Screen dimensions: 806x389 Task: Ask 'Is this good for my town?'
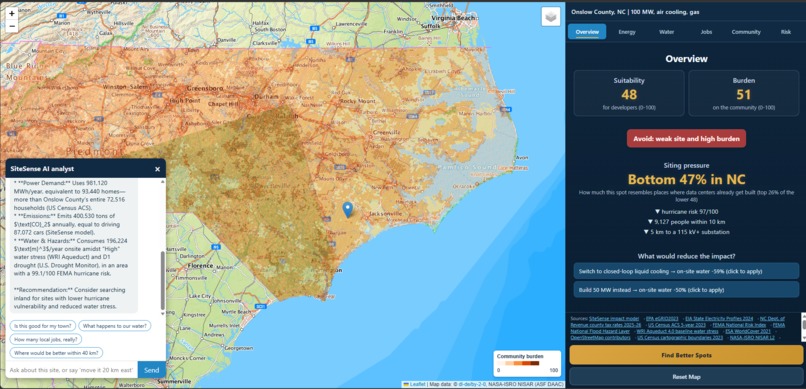point(43,325)
